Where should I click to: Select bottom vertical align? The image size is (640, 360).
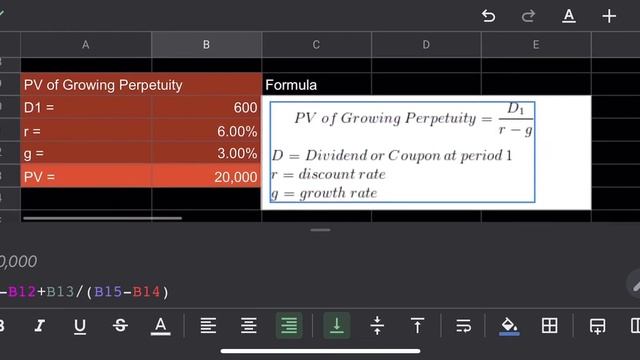pyautogui.click(x=337, y=326)
